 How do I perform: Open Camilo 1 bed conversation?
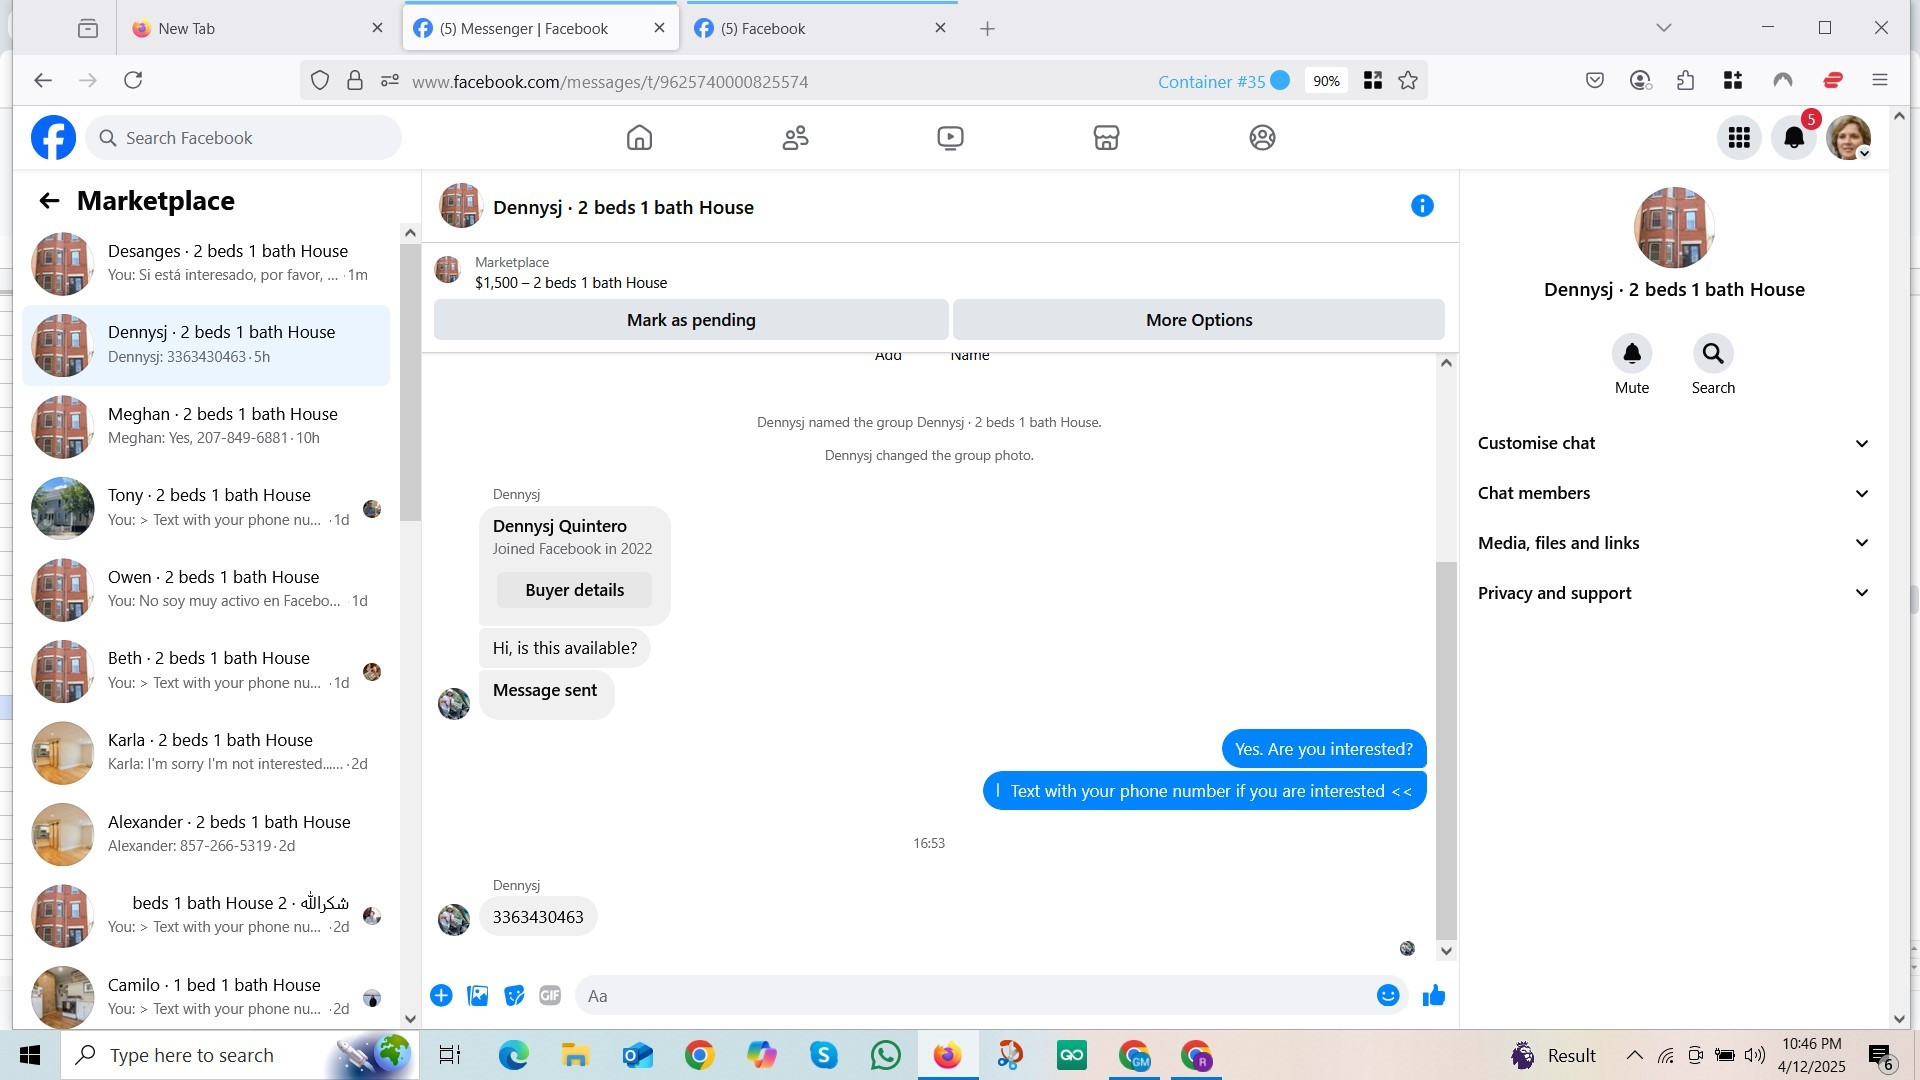[206, 997]
